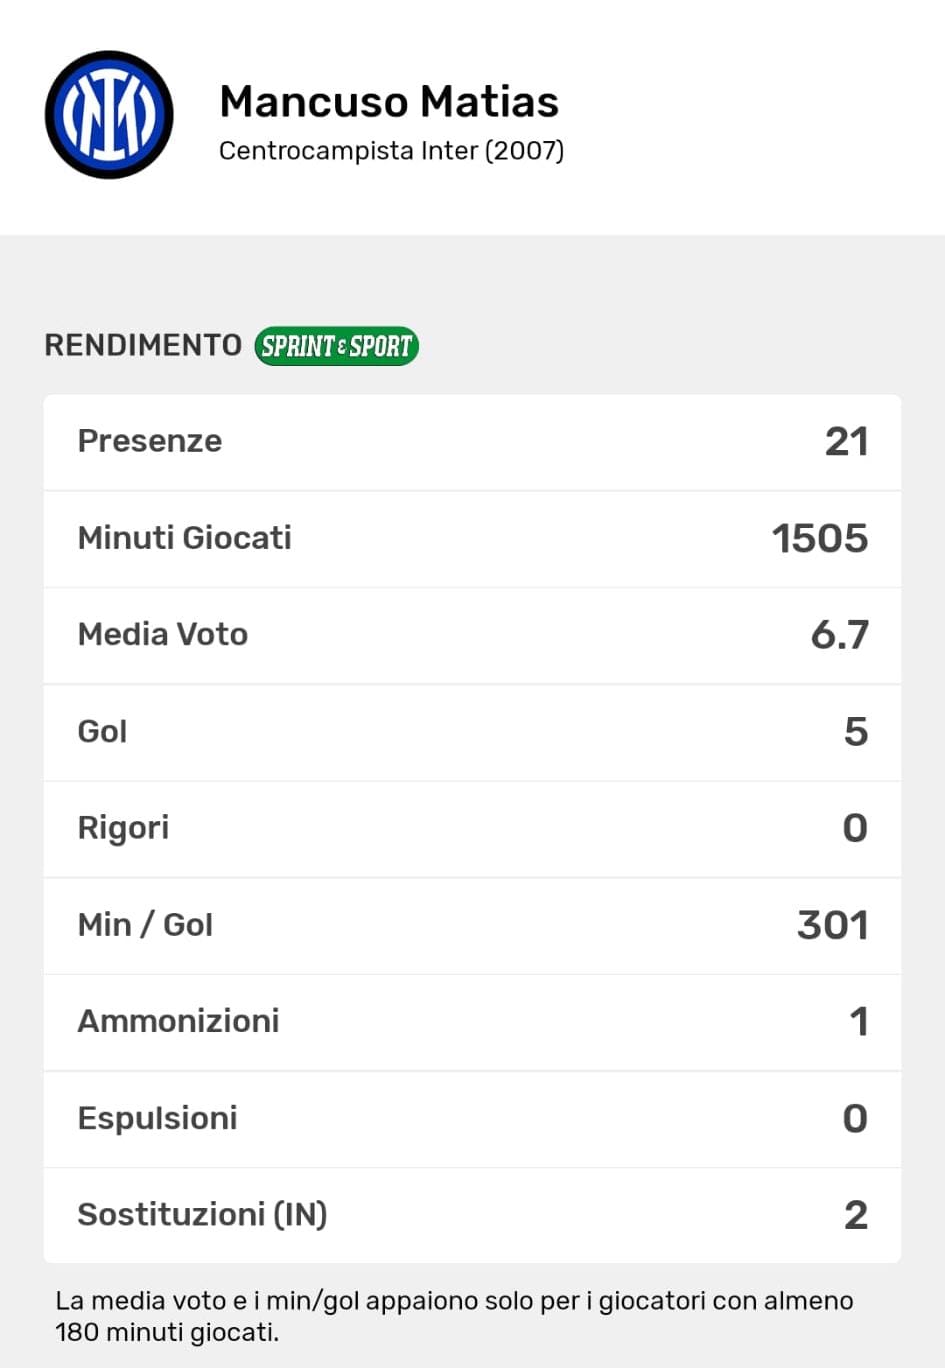This screenshot has width=945, height=1368.
Task: Tap the Media Voto label
Action: pos(163,635)
